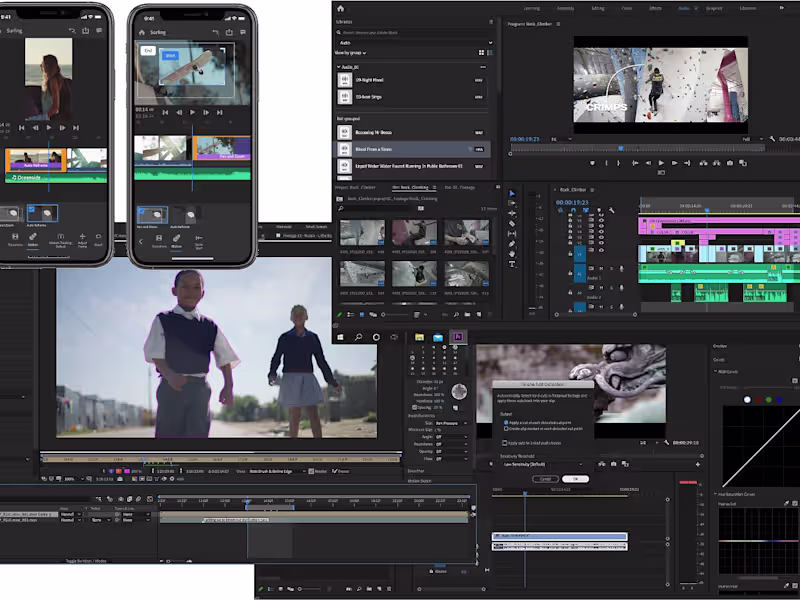Viewport: 800px width, 600px height.
Task: Select the Type tool
Action: click(512, 264)
